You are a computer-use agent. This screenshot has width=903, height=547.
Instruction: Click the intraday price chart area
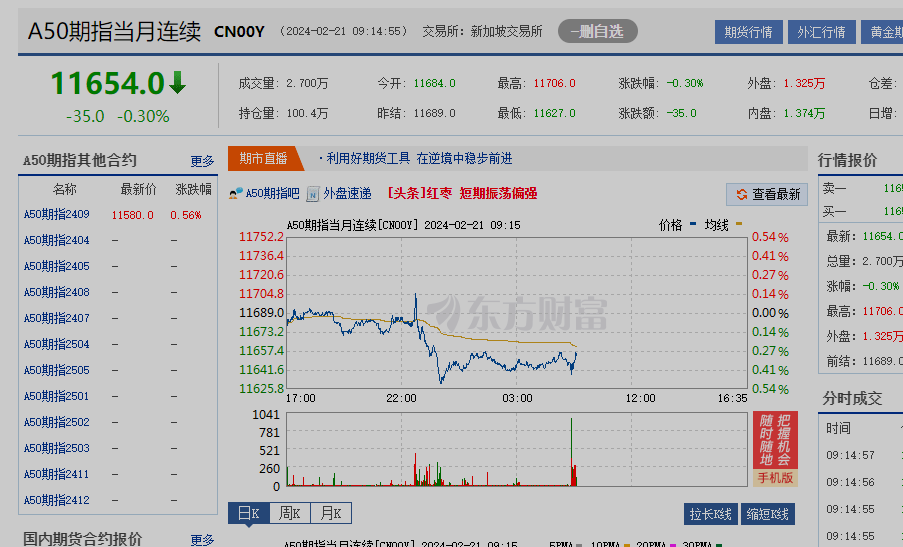point(517,313)
